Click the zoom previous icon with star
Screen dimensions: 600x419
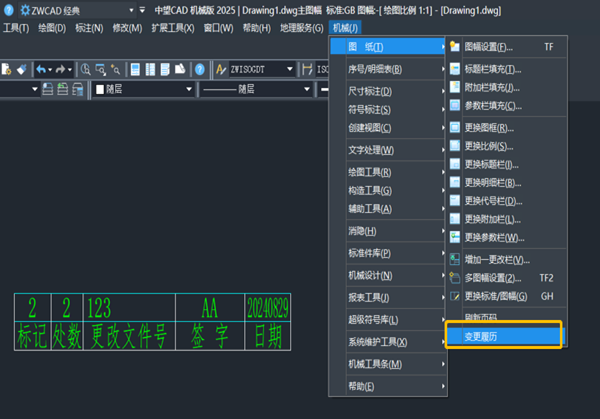click(115, 69)
